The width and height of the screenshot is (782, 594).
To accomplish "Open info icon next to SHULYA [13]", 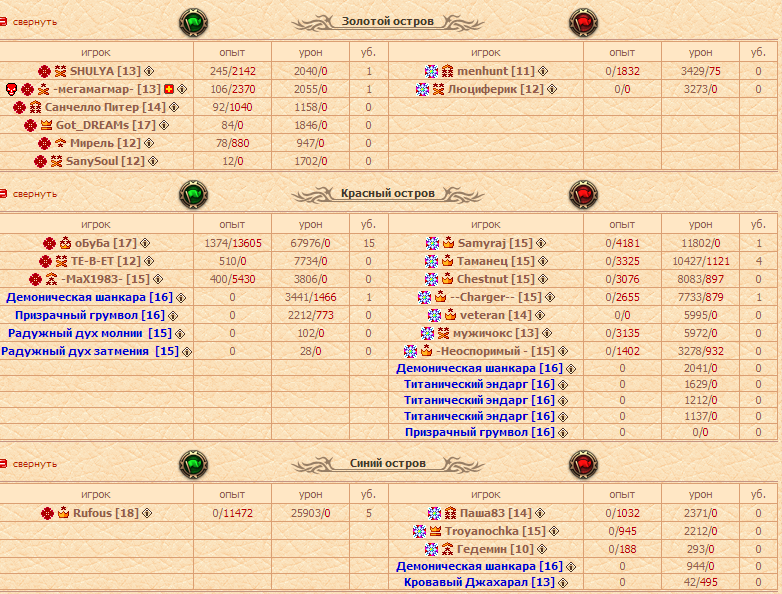I will point(149,71).
